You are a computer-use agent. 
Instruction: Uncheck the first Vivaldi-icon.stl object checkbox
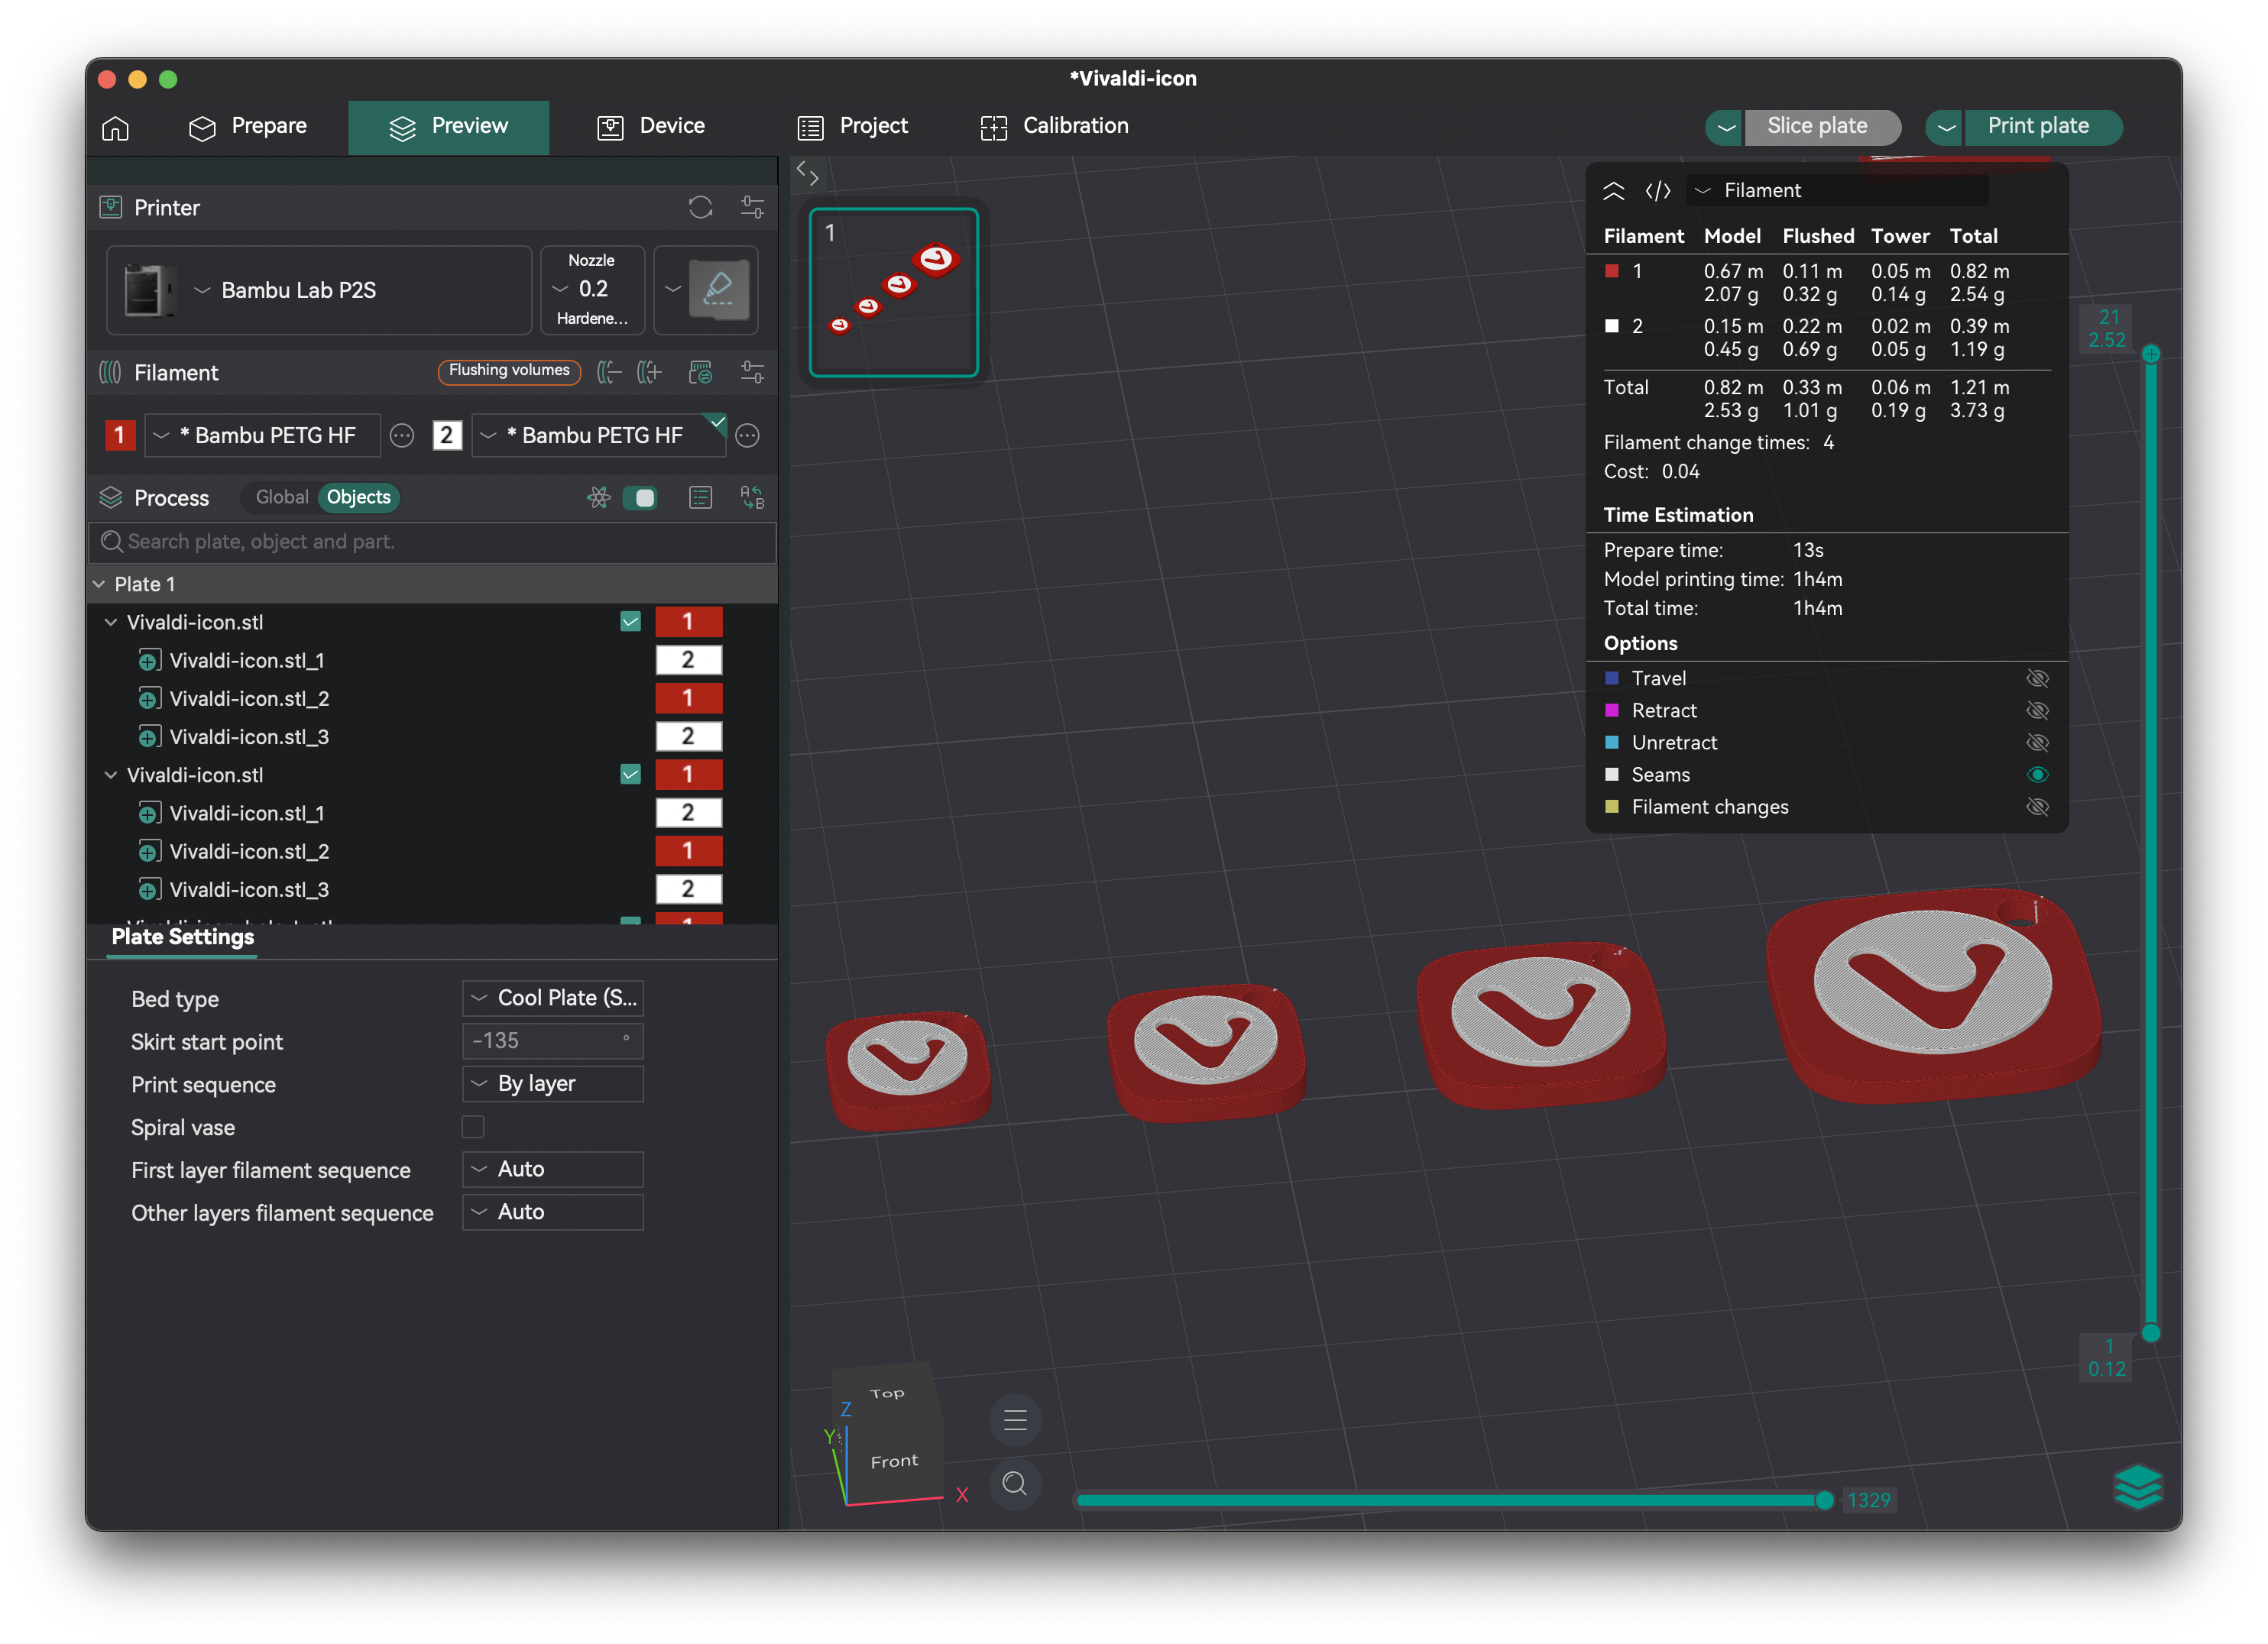pyautogui.click(x=630, y=622)
